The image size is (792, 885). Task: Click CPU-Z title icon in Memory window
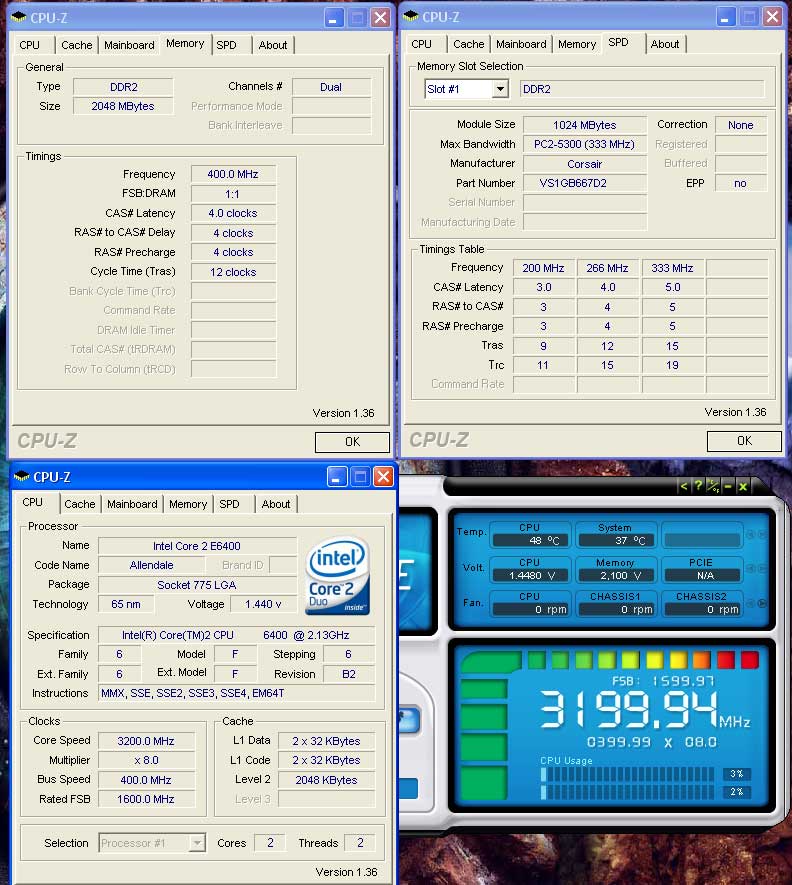pos(19,17)
